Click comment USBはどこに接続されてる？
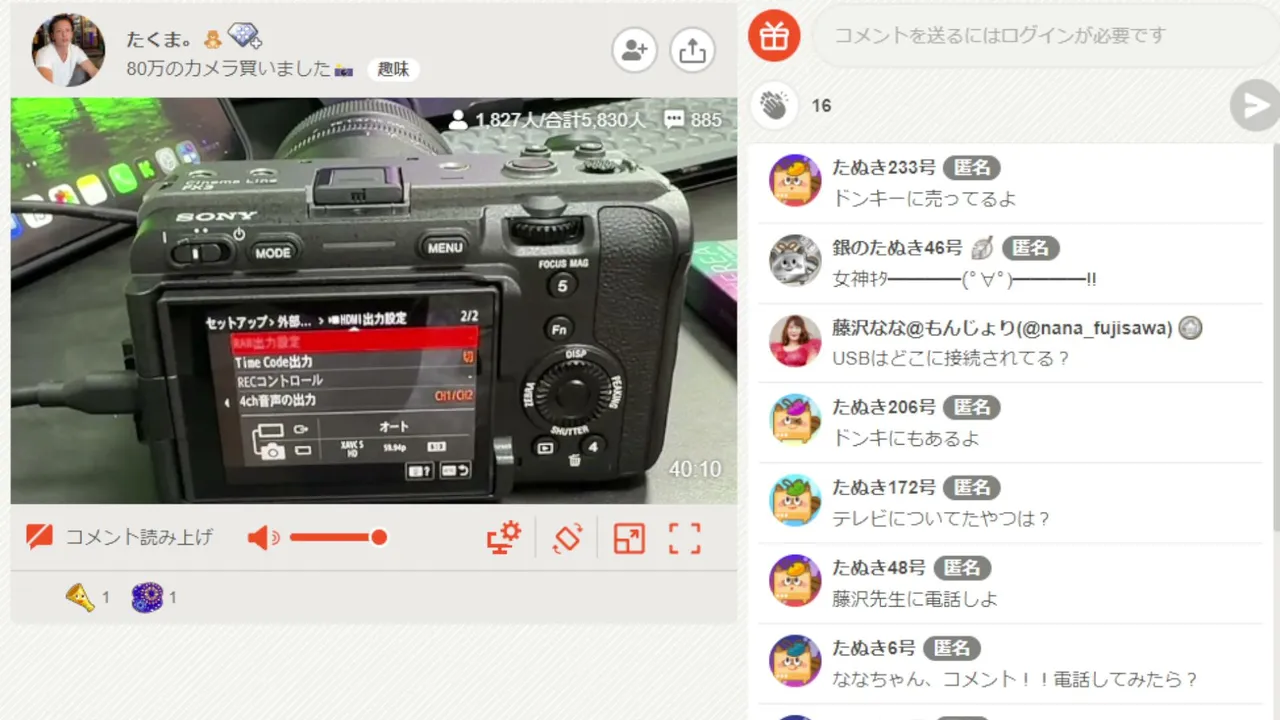 coord(952,358)
